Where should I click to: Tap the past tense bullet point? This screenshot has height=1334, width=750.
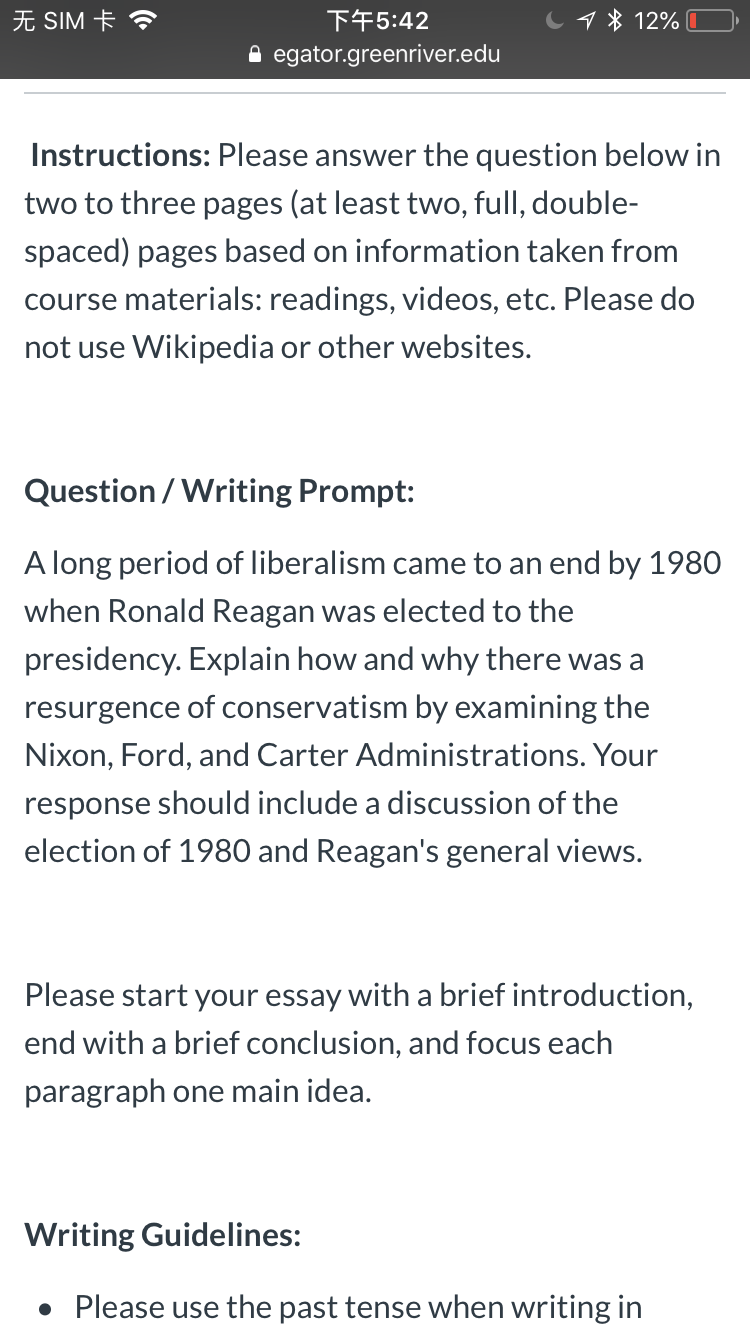pos(340,1307)
